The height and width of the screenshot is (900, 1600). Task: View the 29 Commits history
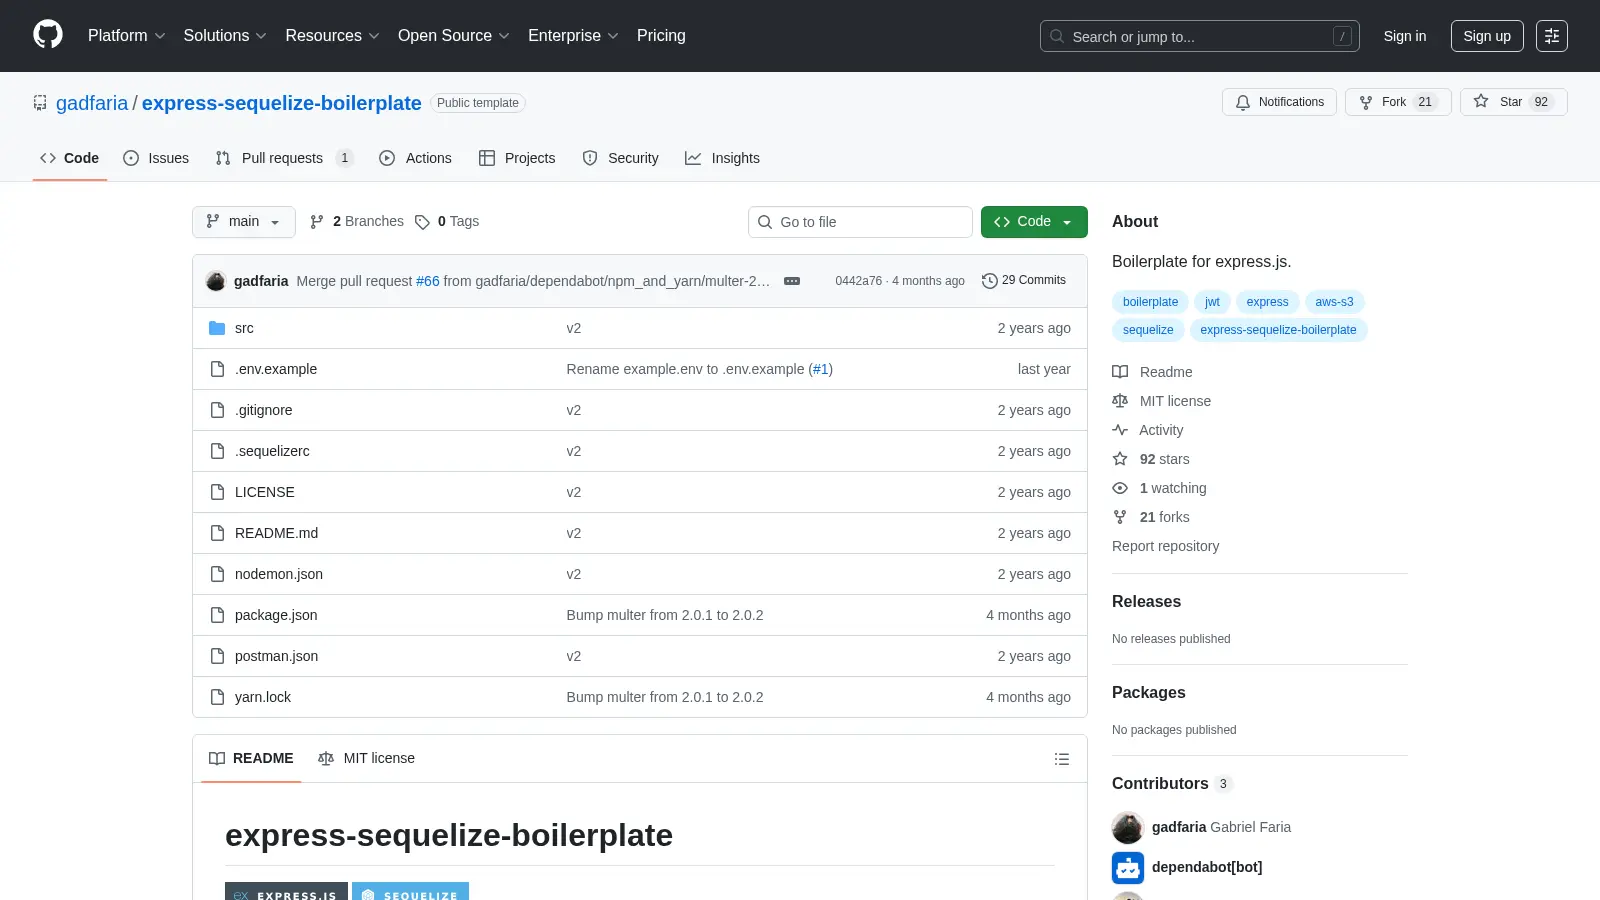click(x=1024, y=281)
